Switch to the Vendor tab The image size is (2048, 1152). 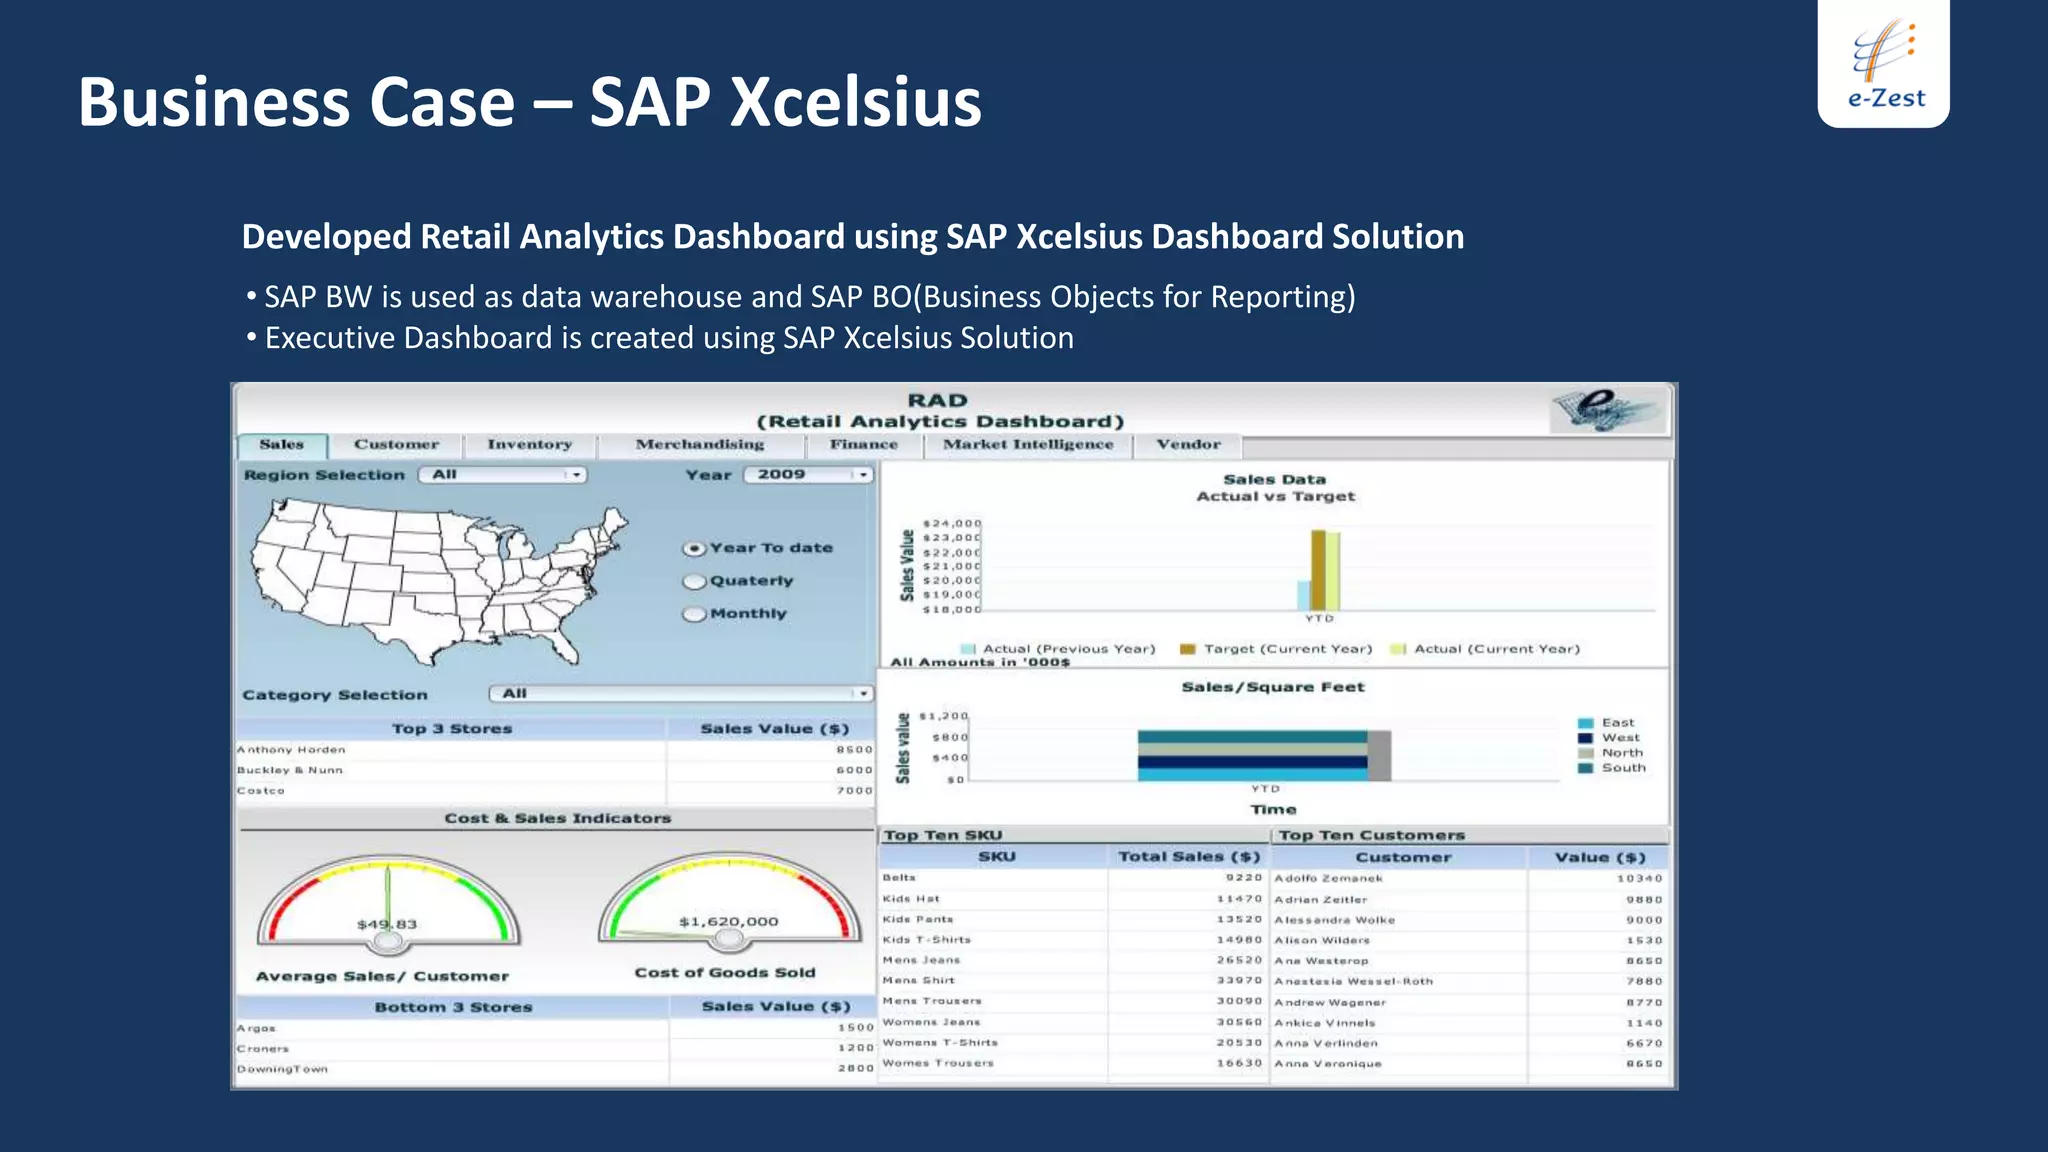coord(1189,445)
